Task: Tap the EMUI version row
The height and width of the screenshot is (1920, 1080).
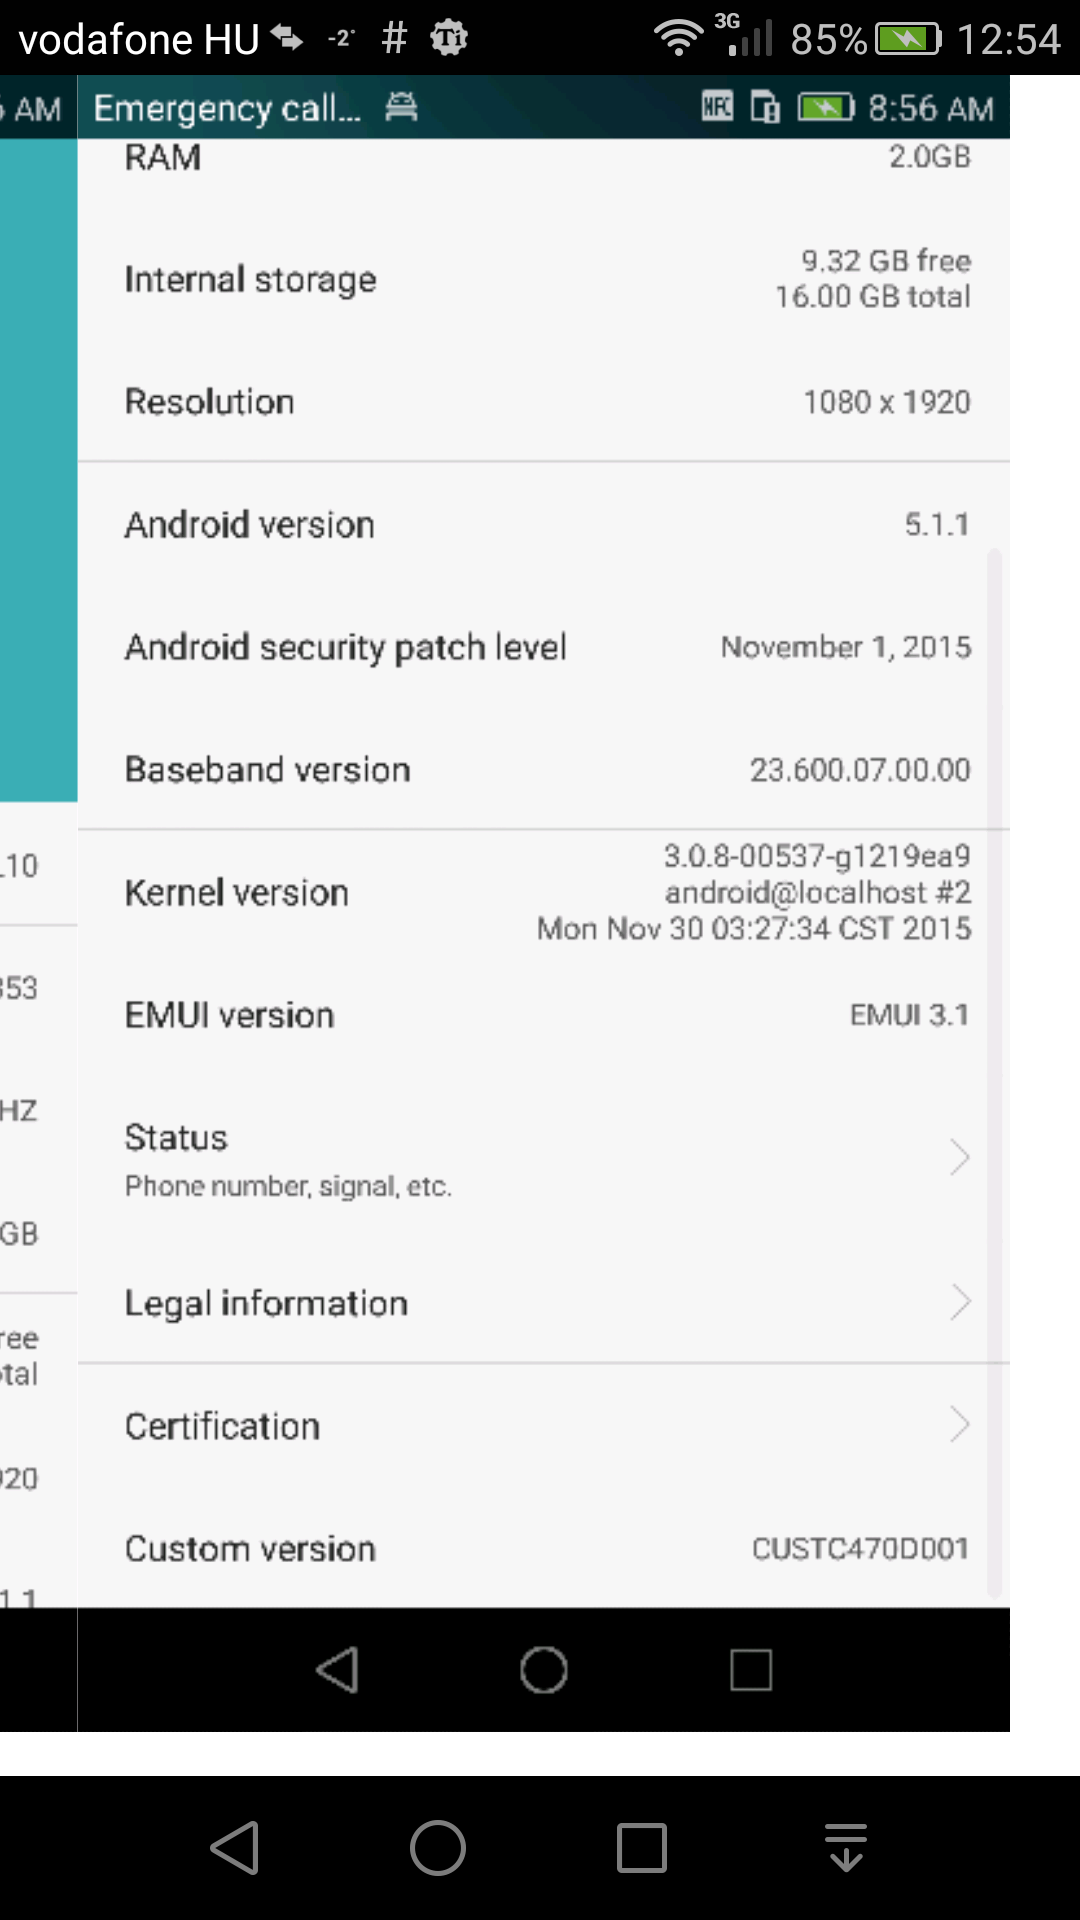Action: click(x=544, y=1015)
